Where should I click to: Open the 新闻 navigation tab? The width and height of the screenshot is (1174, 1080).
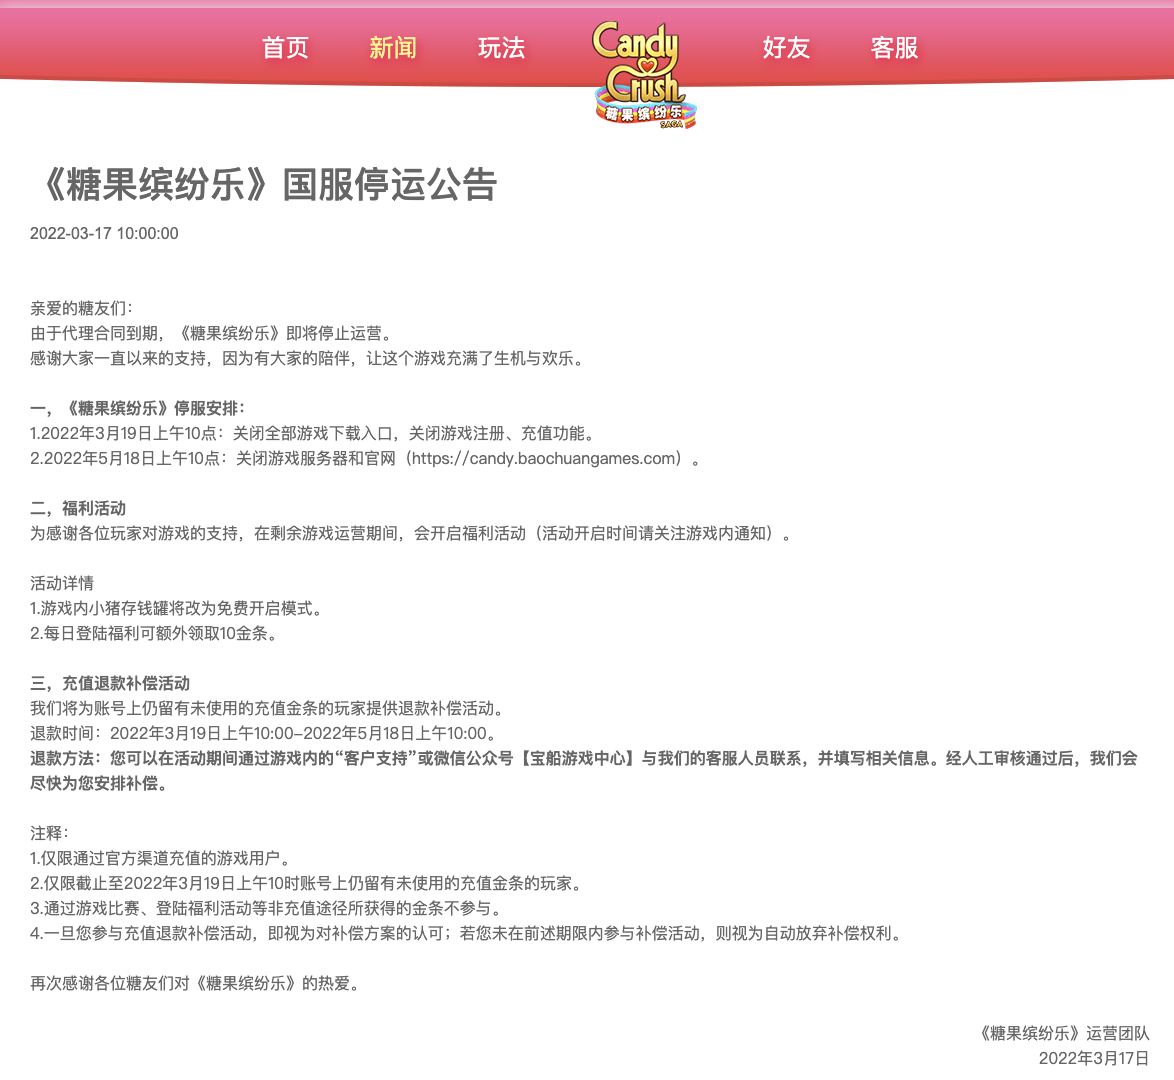tap(393, 48)
